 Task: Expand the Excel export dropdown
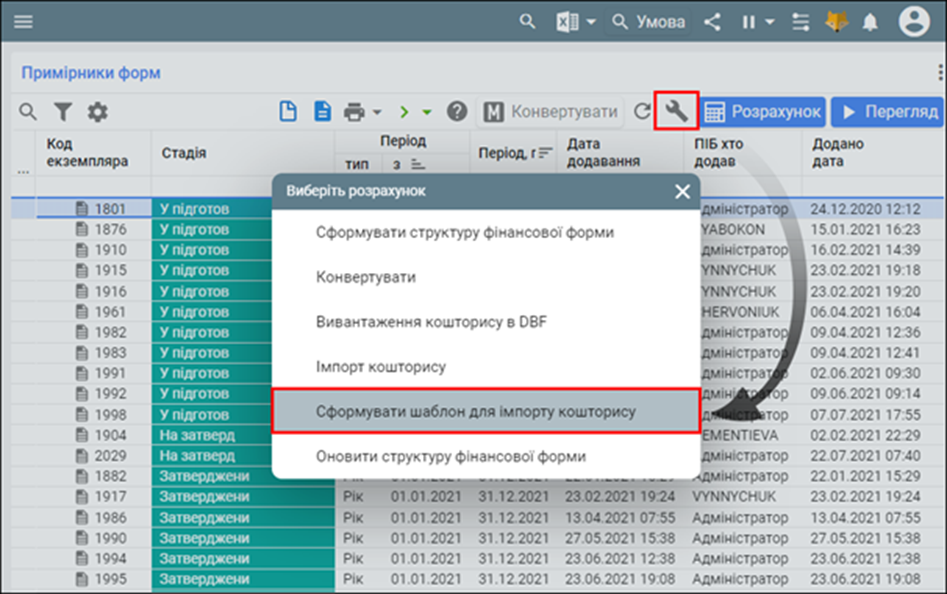pos(591,22)
